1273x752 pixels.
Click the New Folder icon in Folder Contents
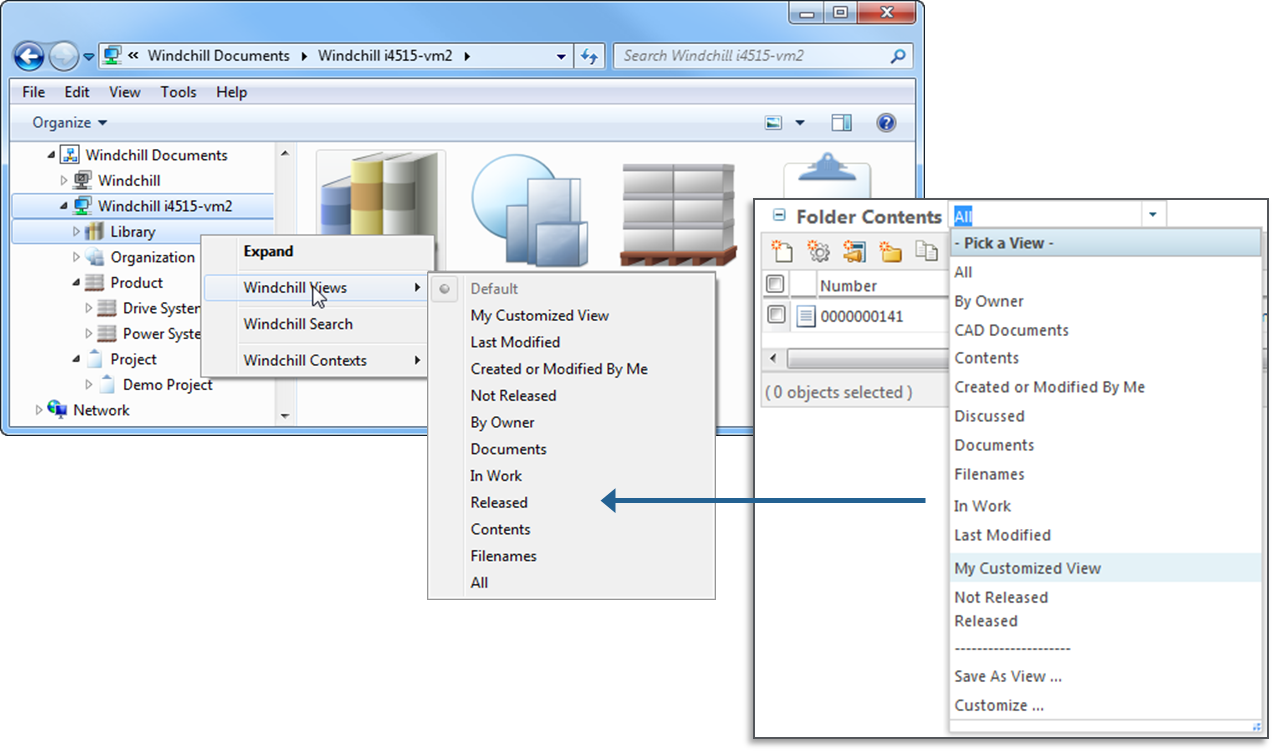(890, 250)
